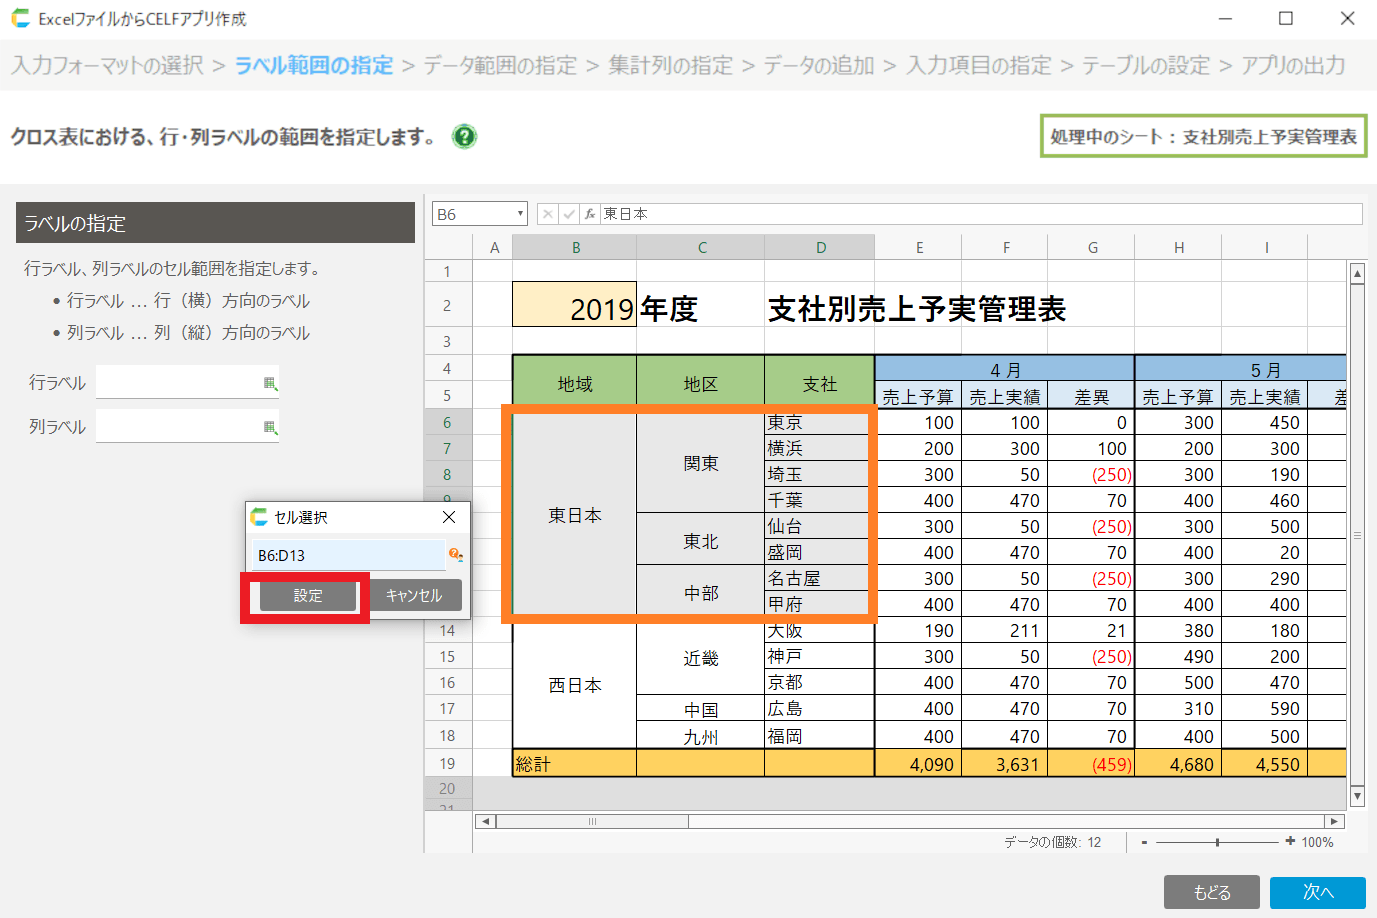Go back with the もどる button
Image resolution: width=1377 pixels, height=918 pixels.
[1212, 892]
